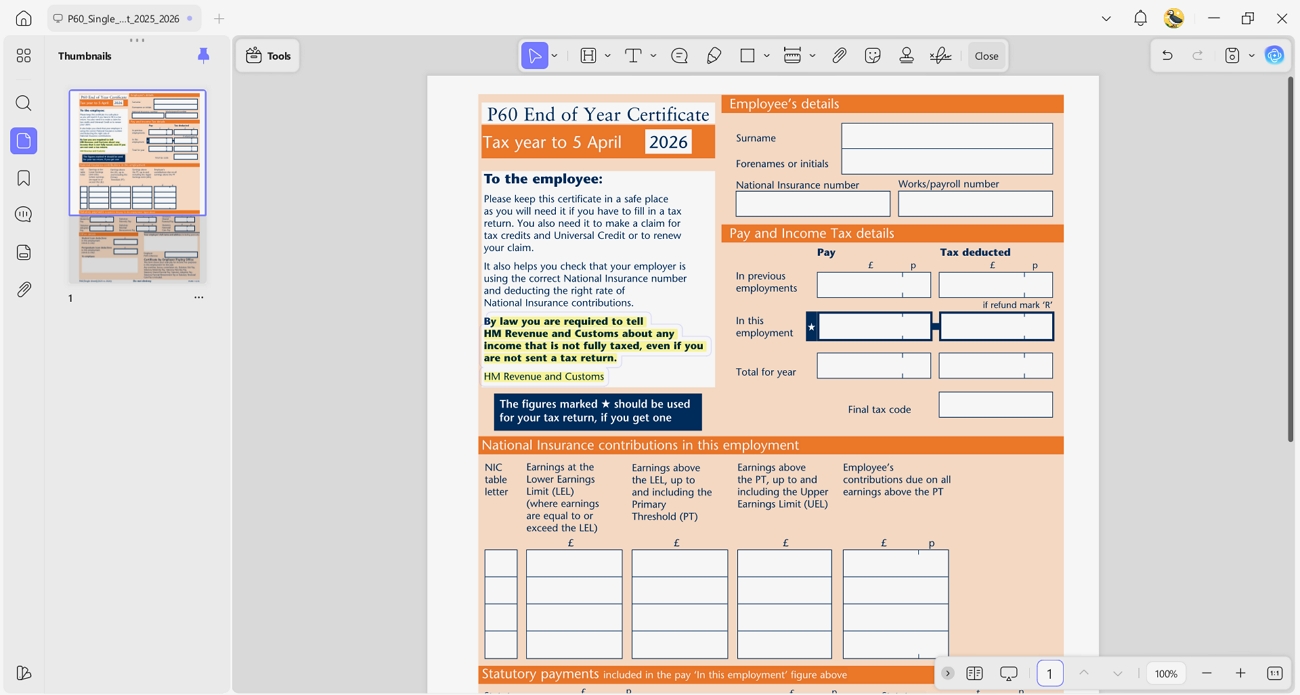Click the page number field showing 1
Image resolution: width=1300 pixels, height=695 pixels.
(x=1050, y=673)
